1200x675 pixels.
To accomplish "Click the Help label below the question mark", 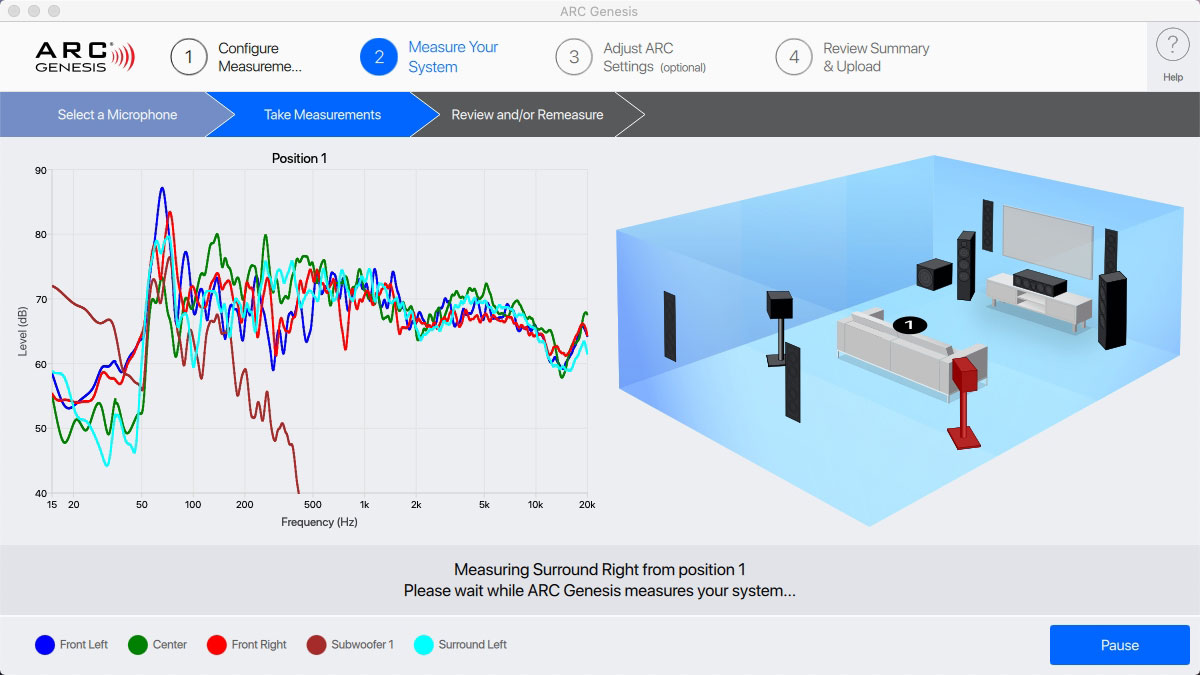I will (x=1173, y=77).
